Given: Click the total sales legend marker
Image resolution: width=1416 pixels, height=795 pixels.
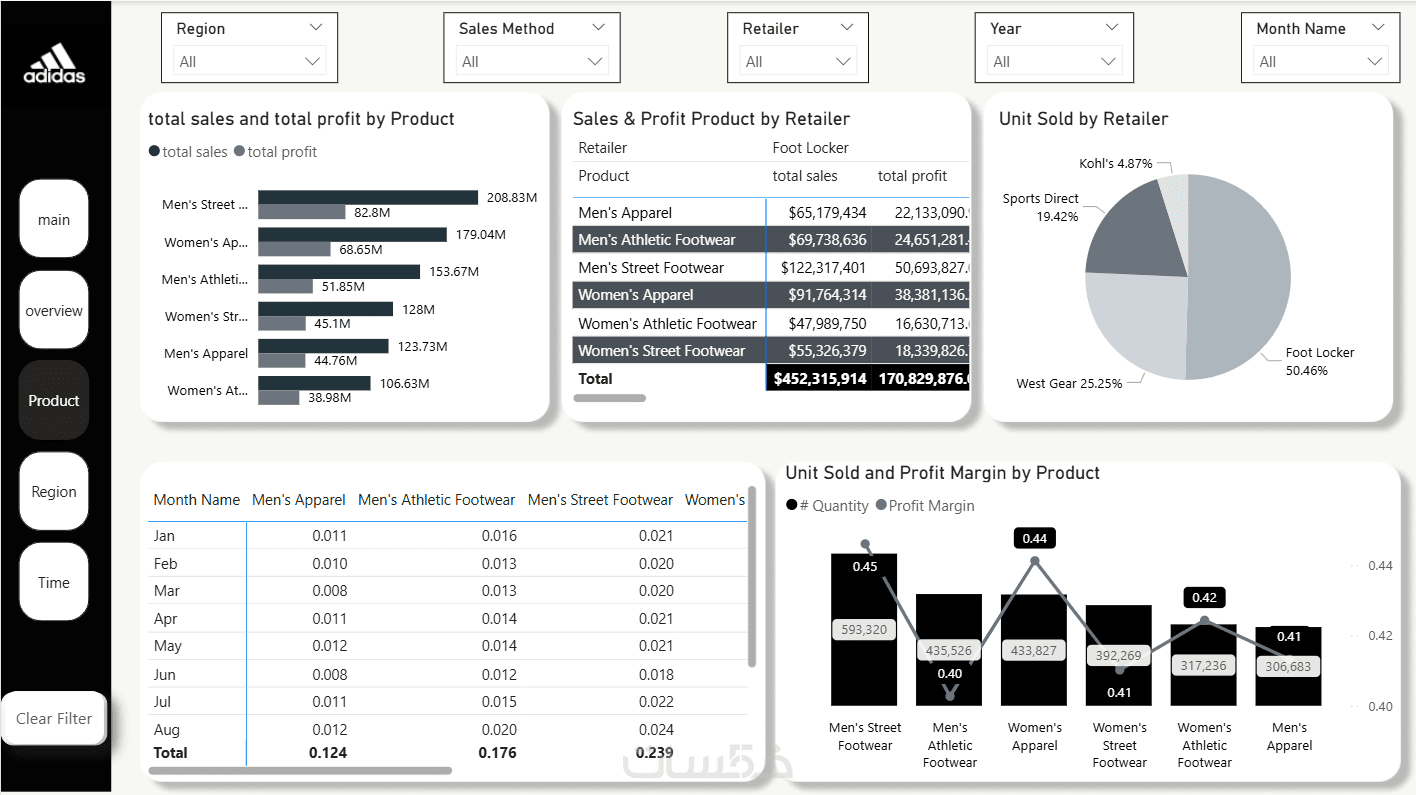Looking at the screenshot, I should click(154, 152).
